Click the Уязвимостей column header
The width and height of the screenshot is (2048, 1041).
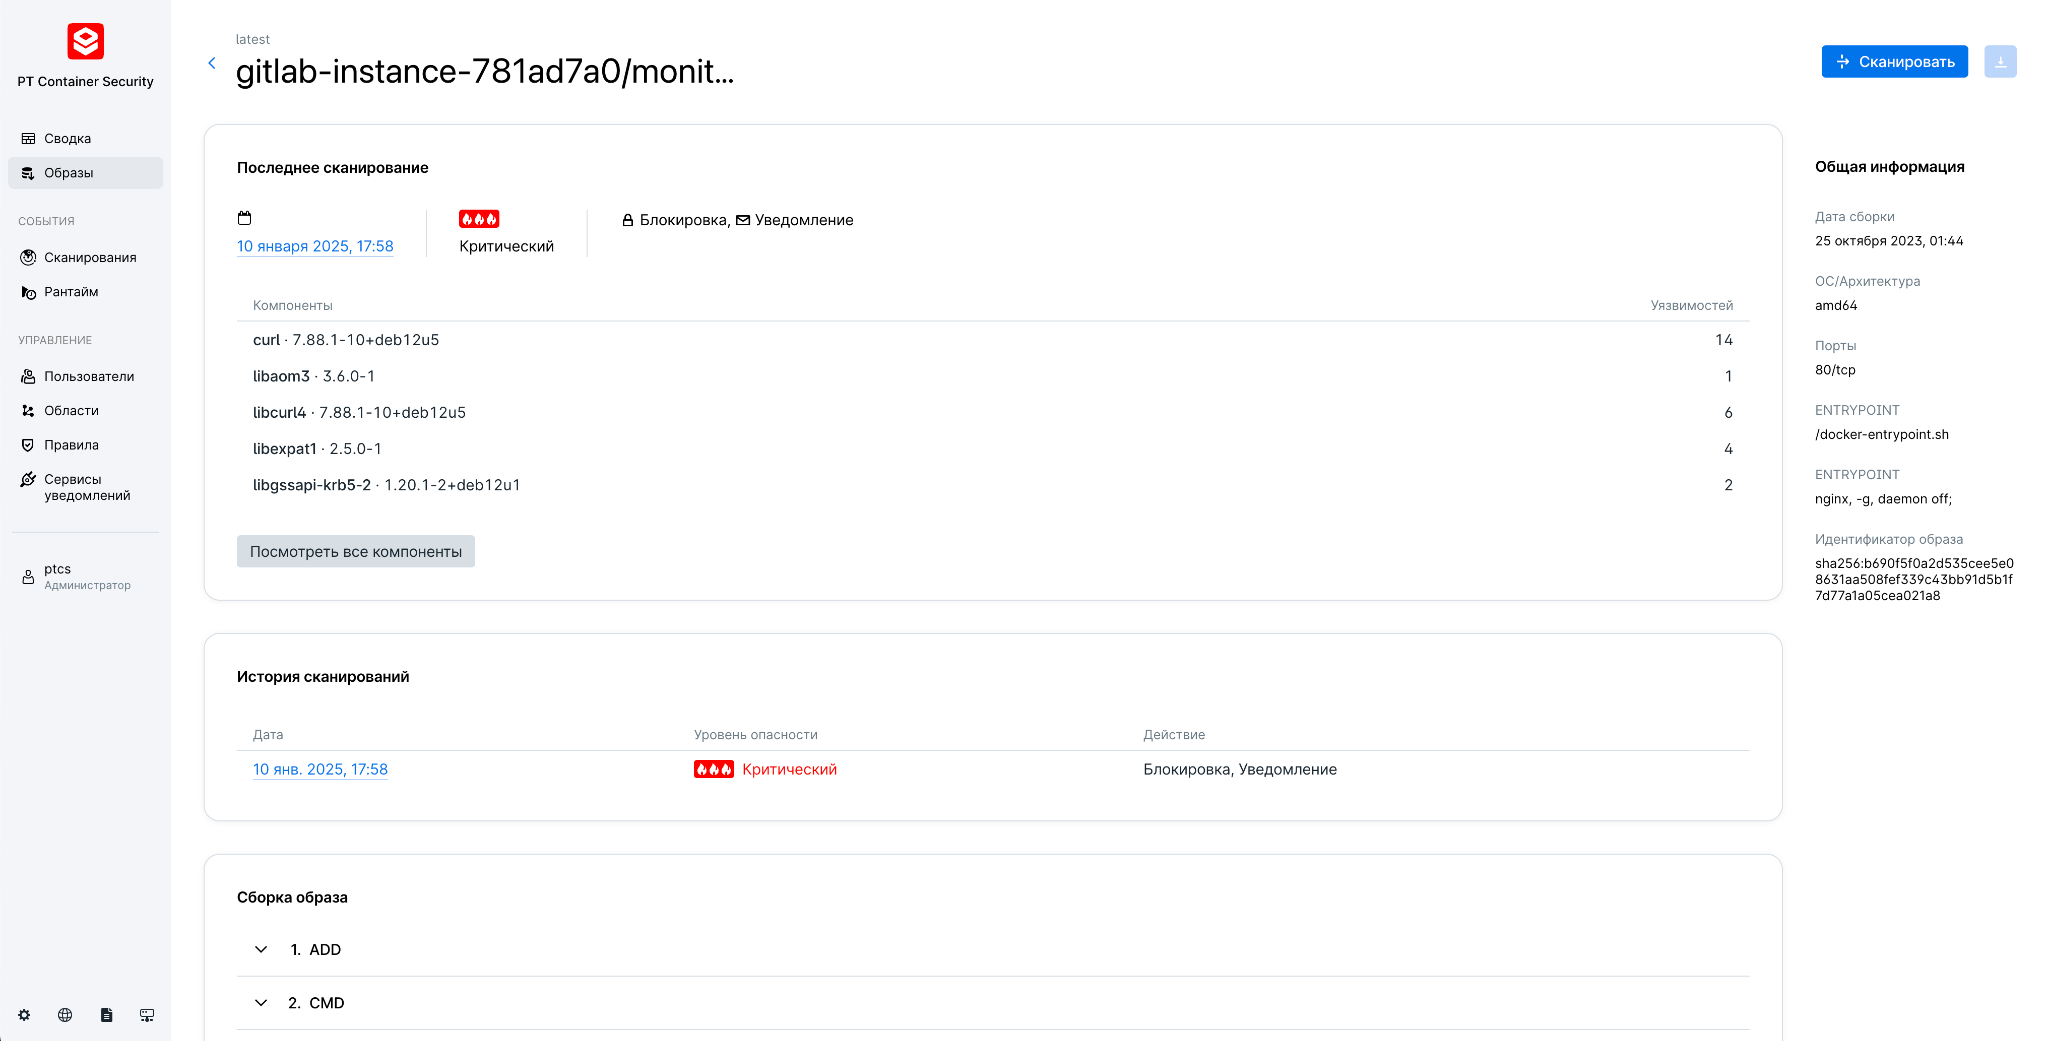pyautogui.click(x=1692, y=306)
